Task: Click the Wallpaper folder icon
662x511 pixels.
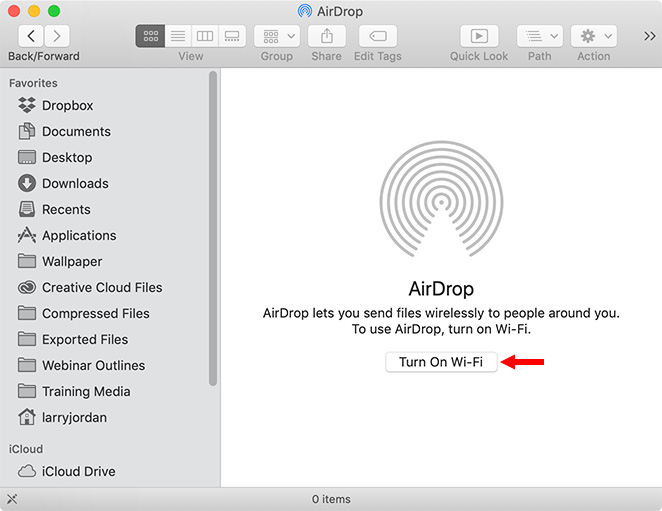Action: click(x=27, y=261)
